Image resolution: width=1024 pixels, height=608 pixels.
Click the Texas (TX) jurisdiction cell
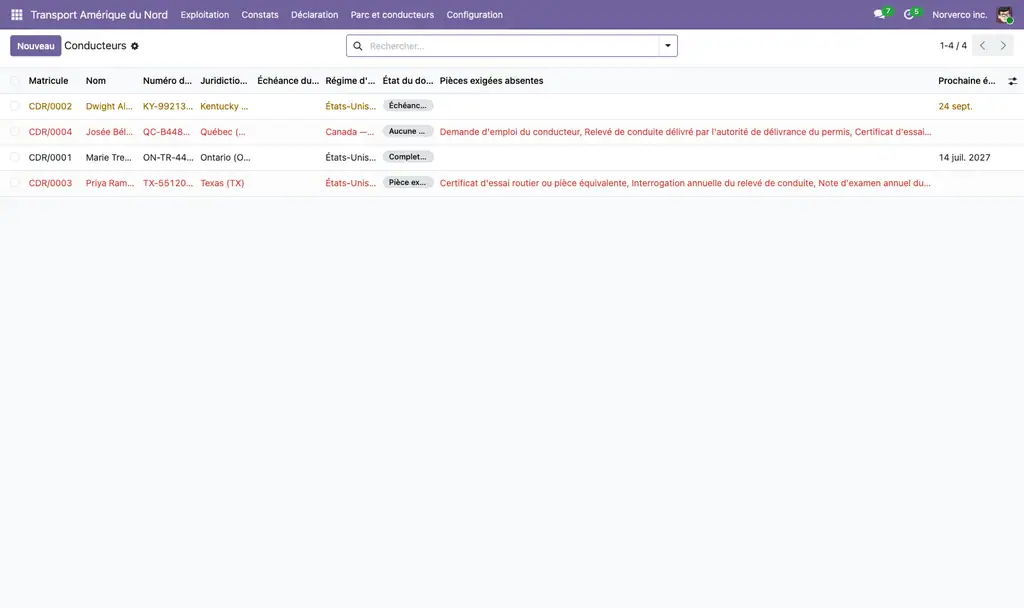tap(222, 183)
